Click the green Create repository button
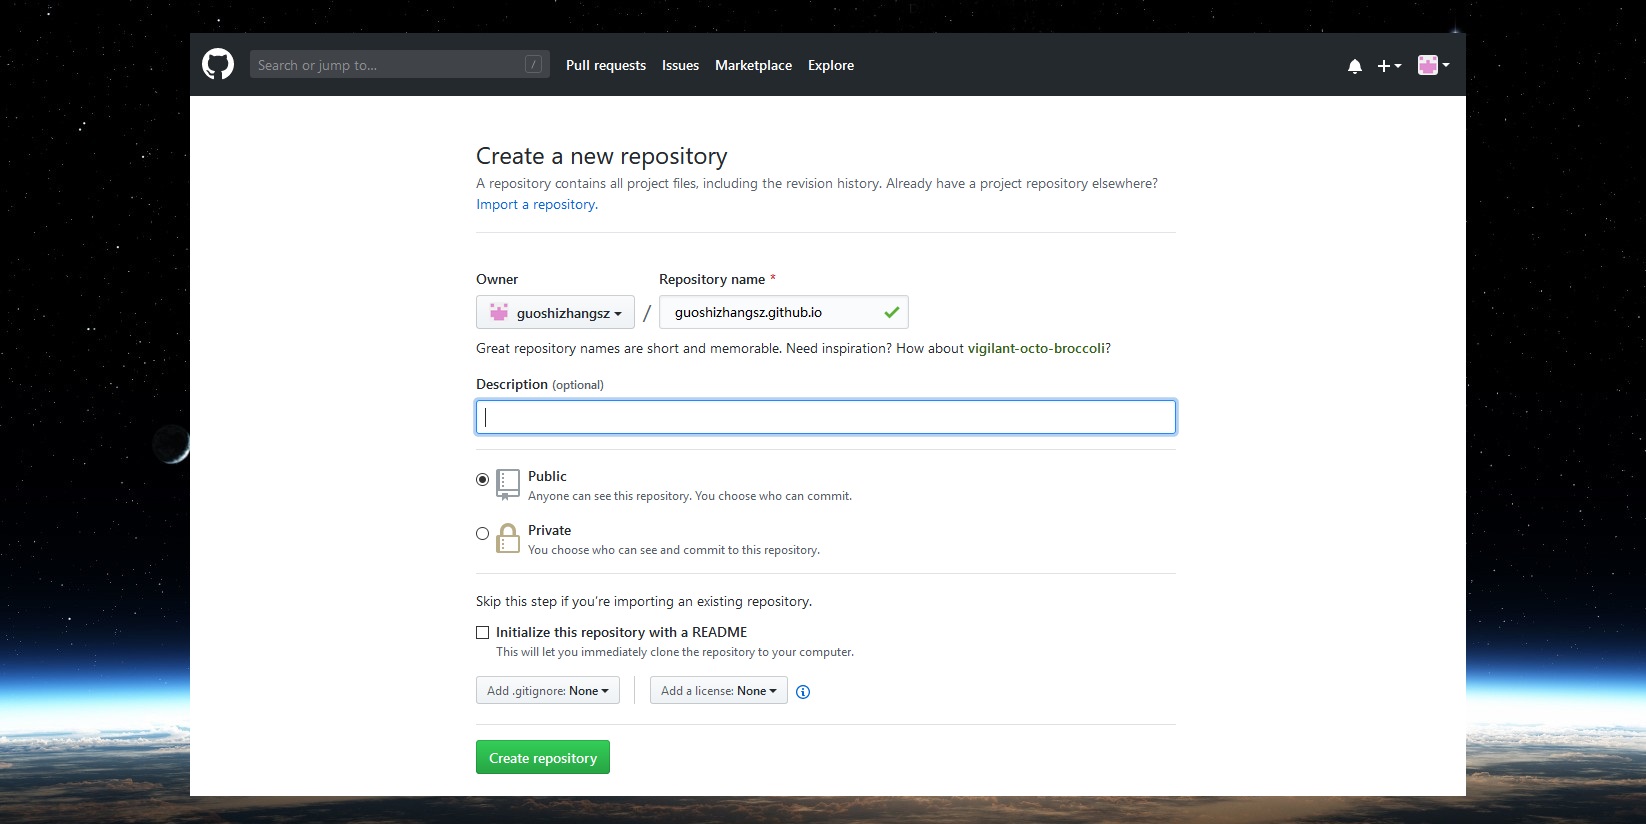 click(542, 758)
